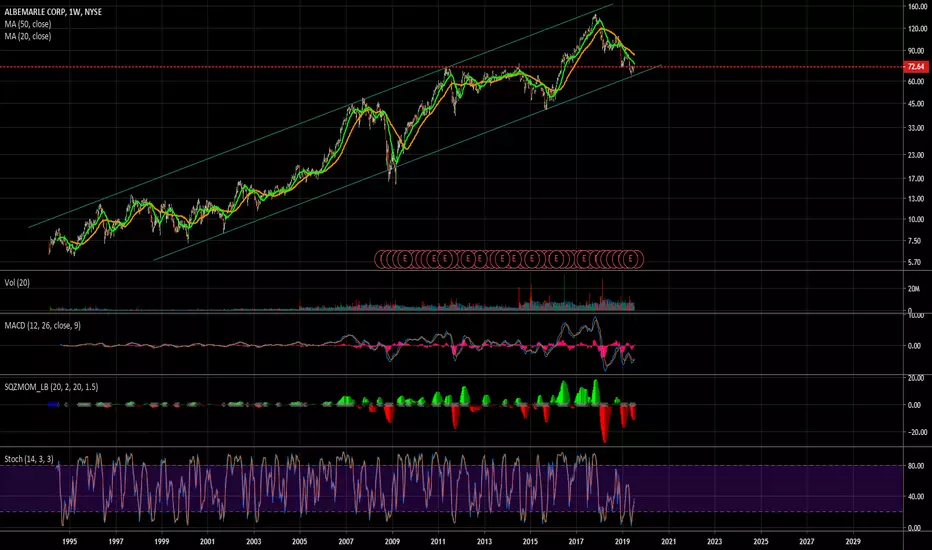Click the 2015 label on time axis
Viewport: 932px width, 550px height.
[x=530, y=542]
